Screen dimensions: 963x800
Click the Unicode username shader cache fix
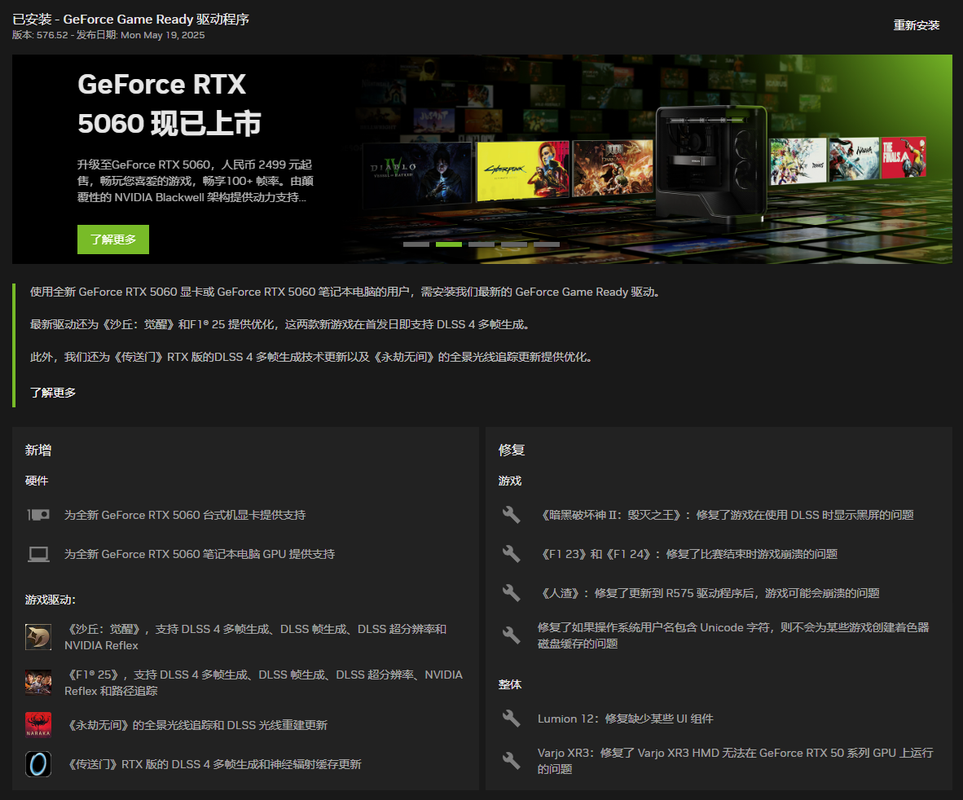733,635
